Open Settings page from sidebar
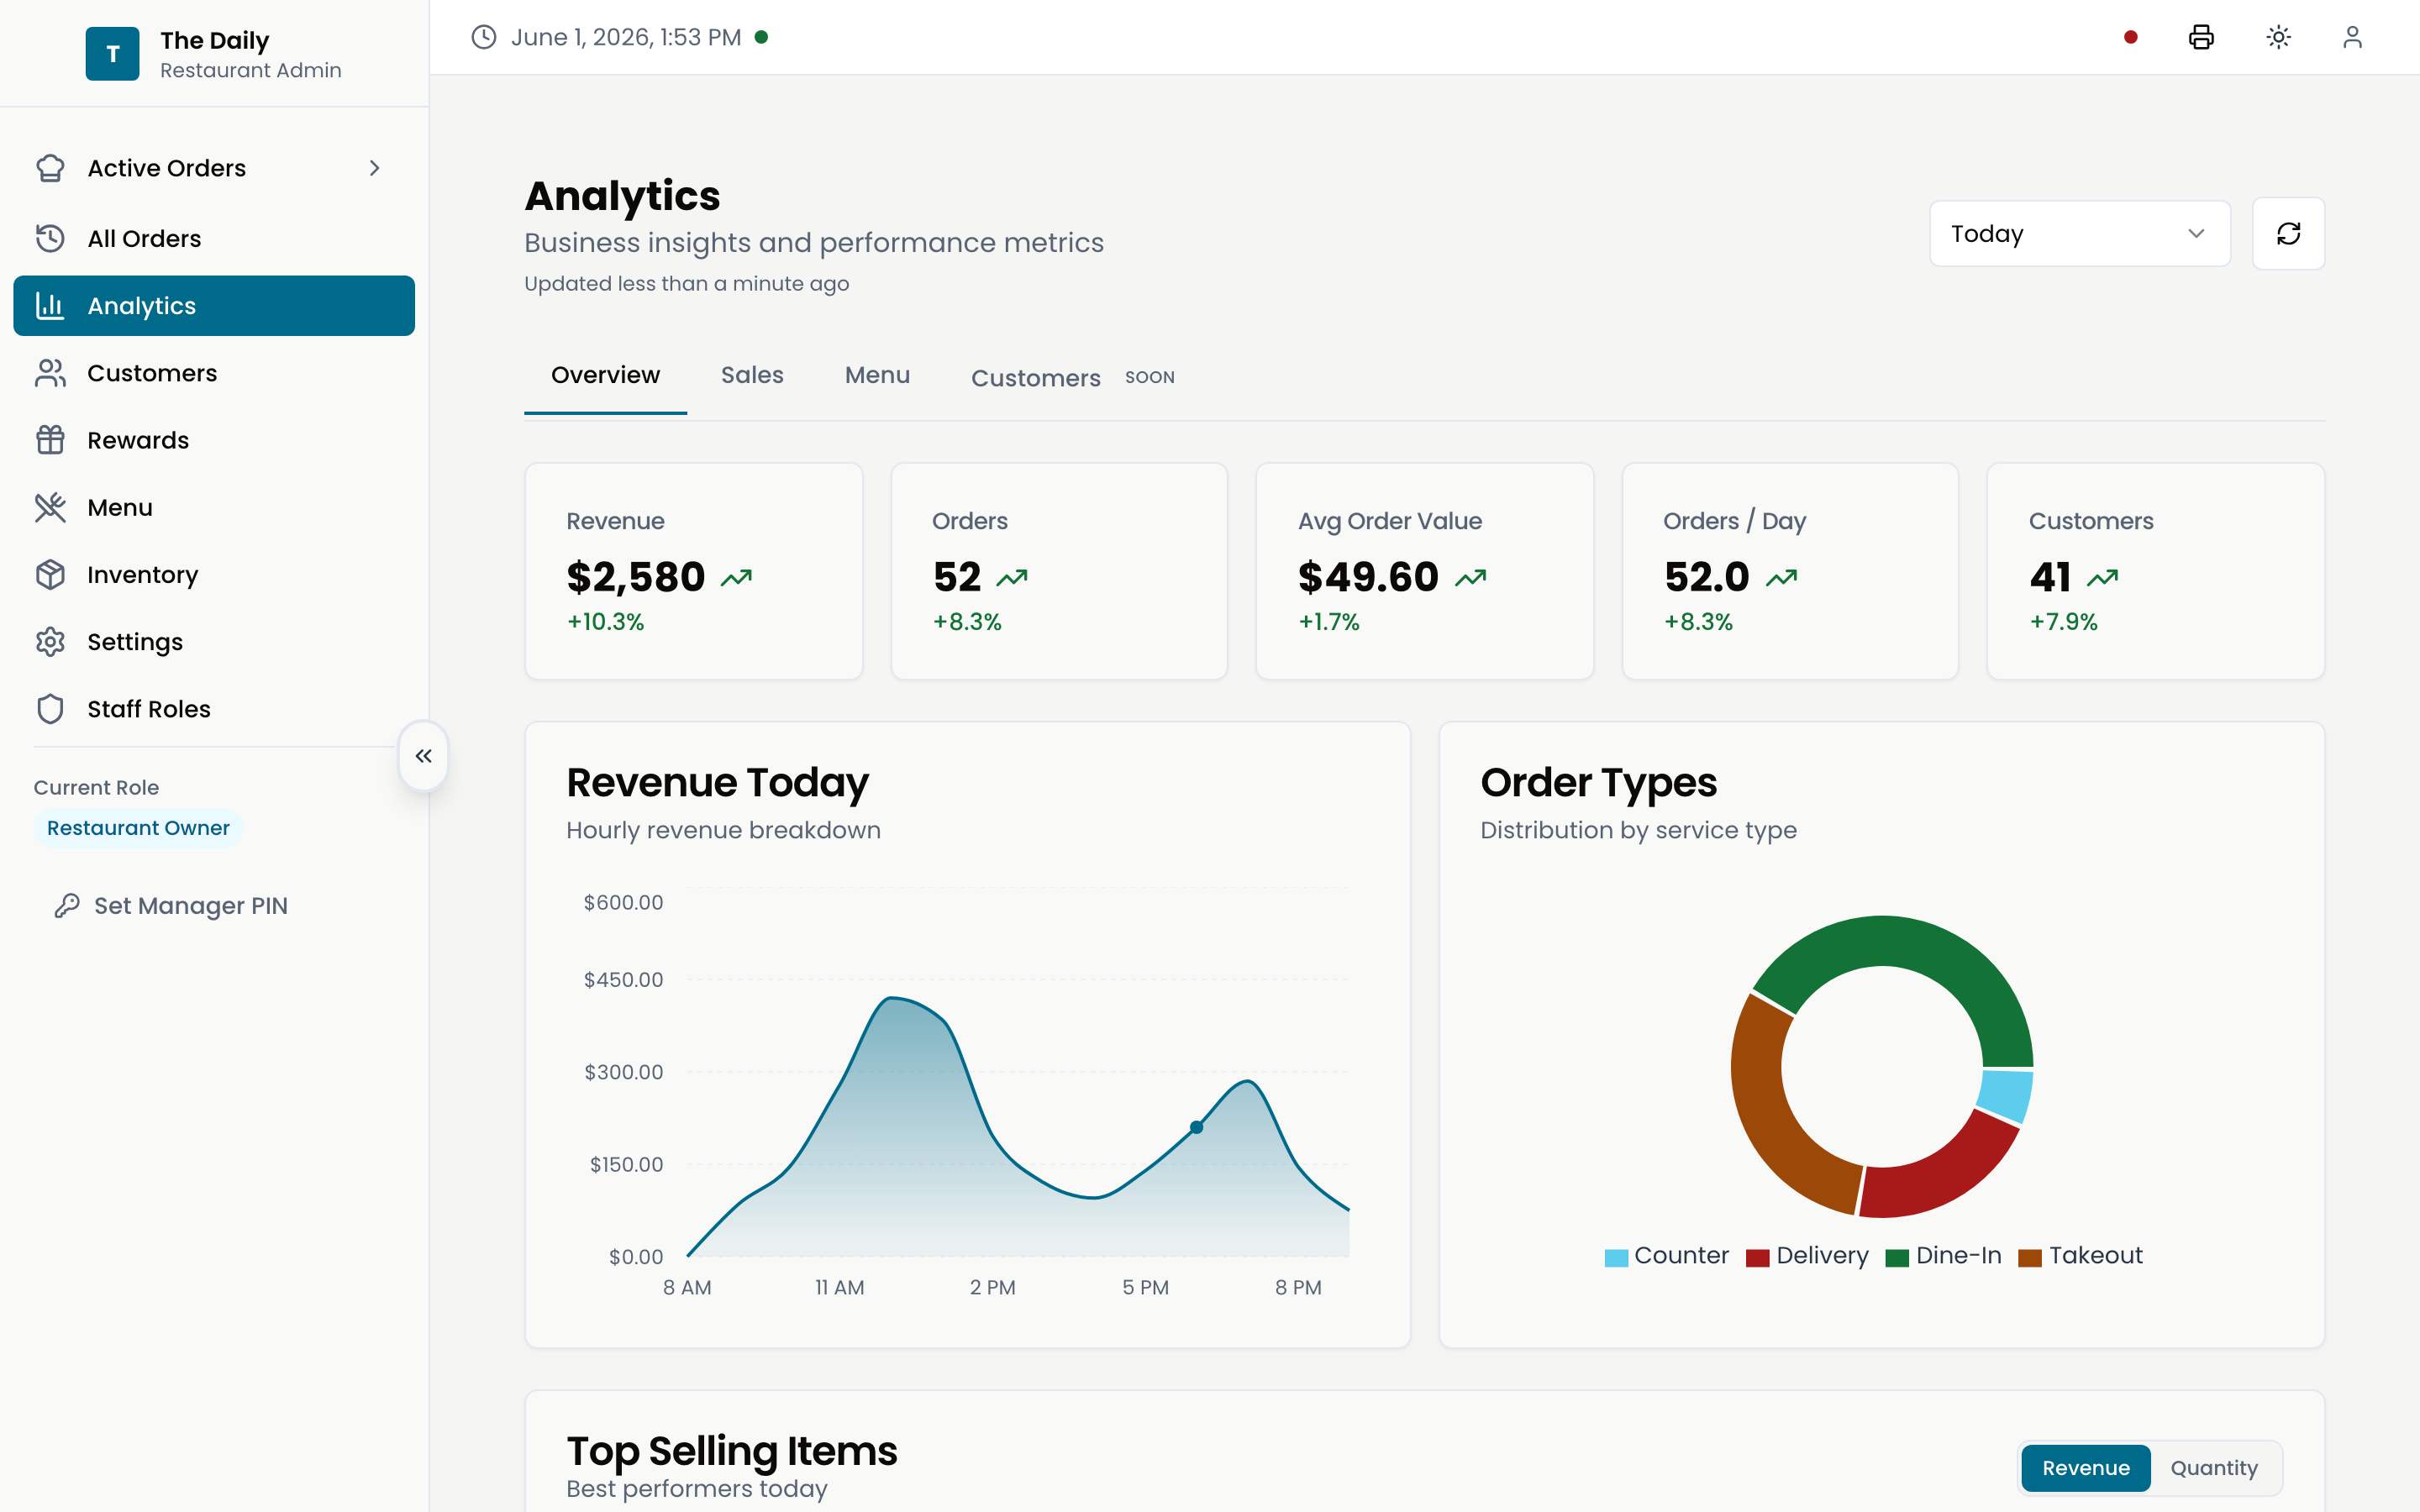 (214, 641)
